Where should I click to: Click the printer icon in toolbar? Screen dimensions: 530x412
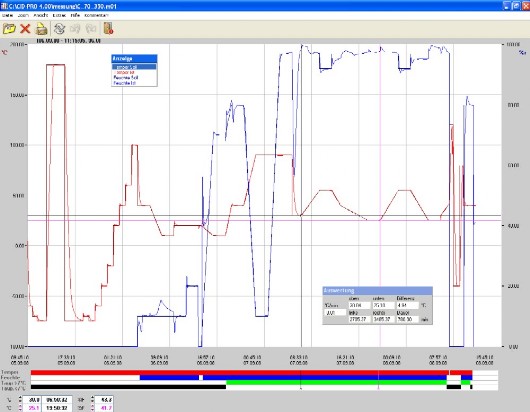[42, 29]
